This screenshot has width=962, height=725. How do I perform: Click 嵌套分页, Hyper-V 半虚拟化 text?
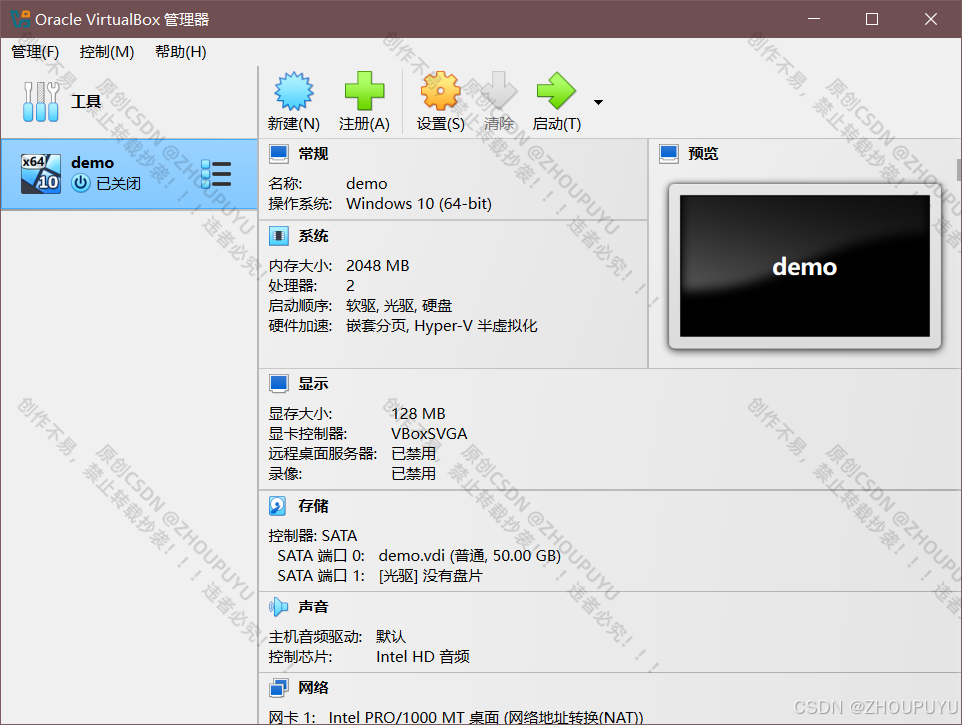(x=442, y=326)
